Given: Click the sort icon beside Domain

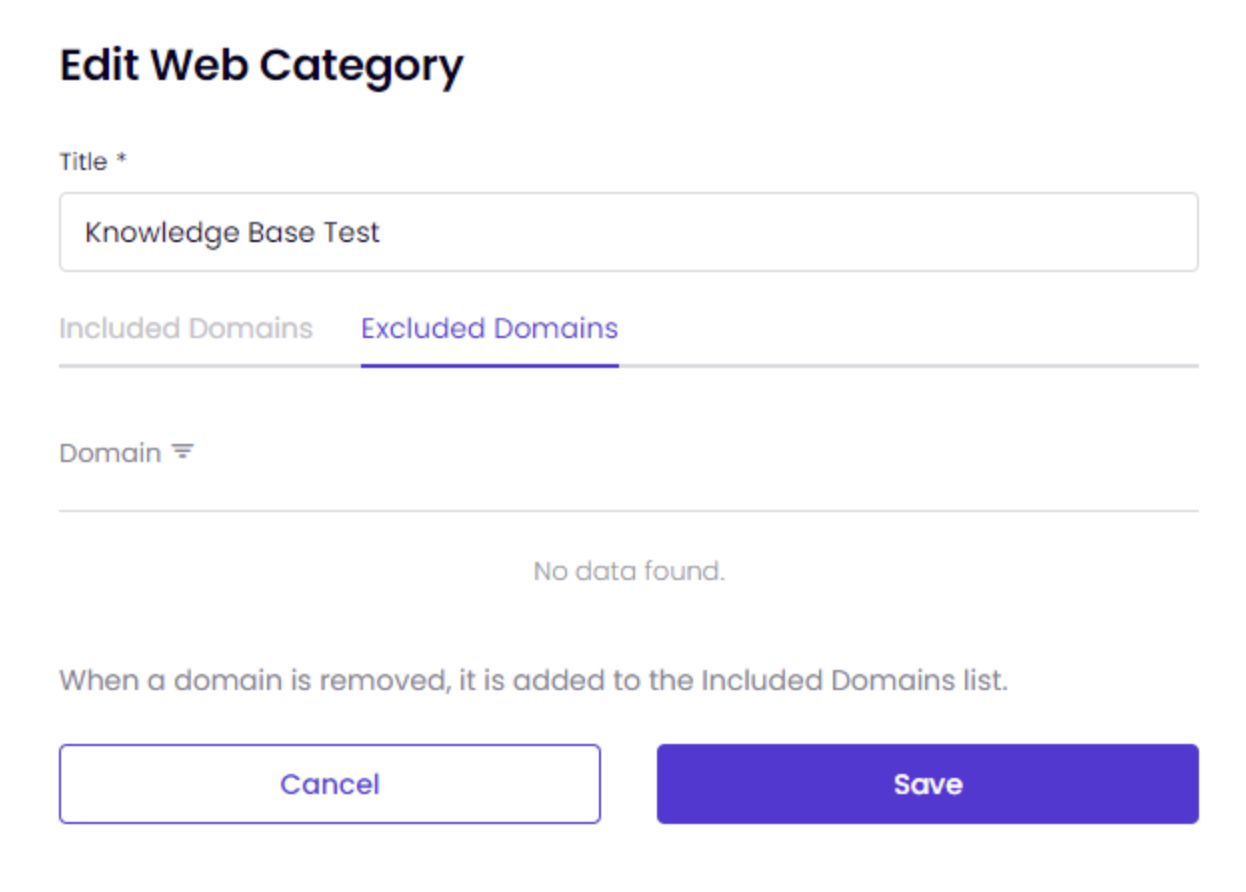Looking at the screenshot, I should click(x=182, y=452).
